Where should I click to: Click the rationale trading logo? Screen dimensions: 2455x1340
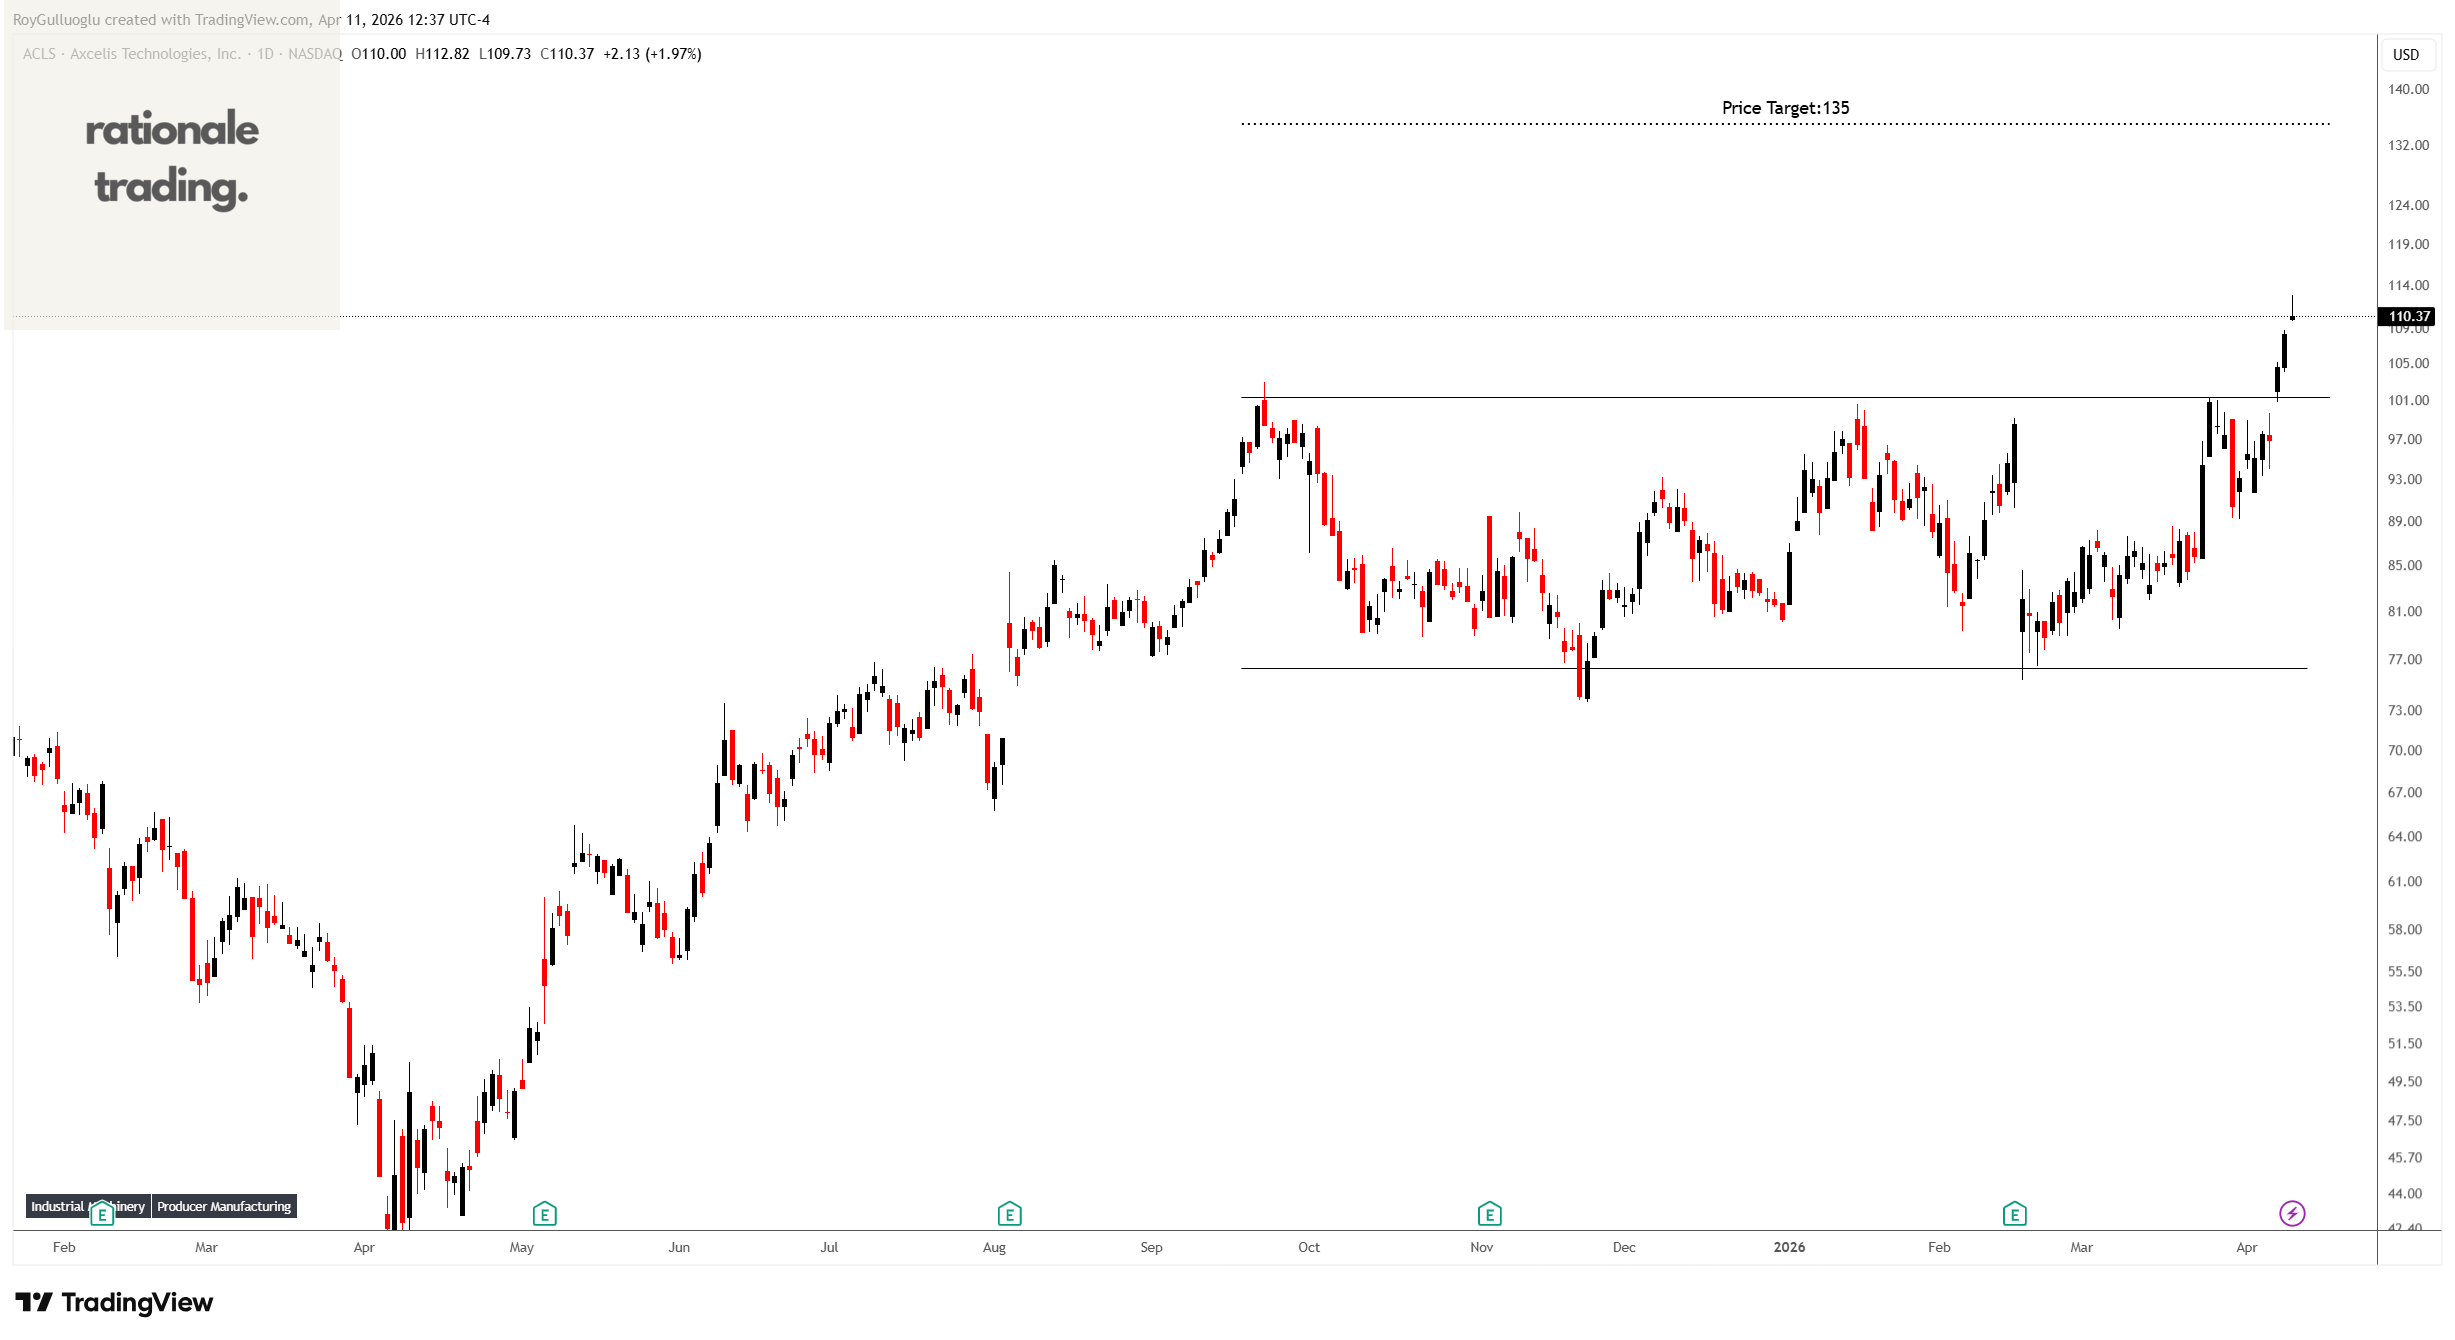tap(172, 158)
